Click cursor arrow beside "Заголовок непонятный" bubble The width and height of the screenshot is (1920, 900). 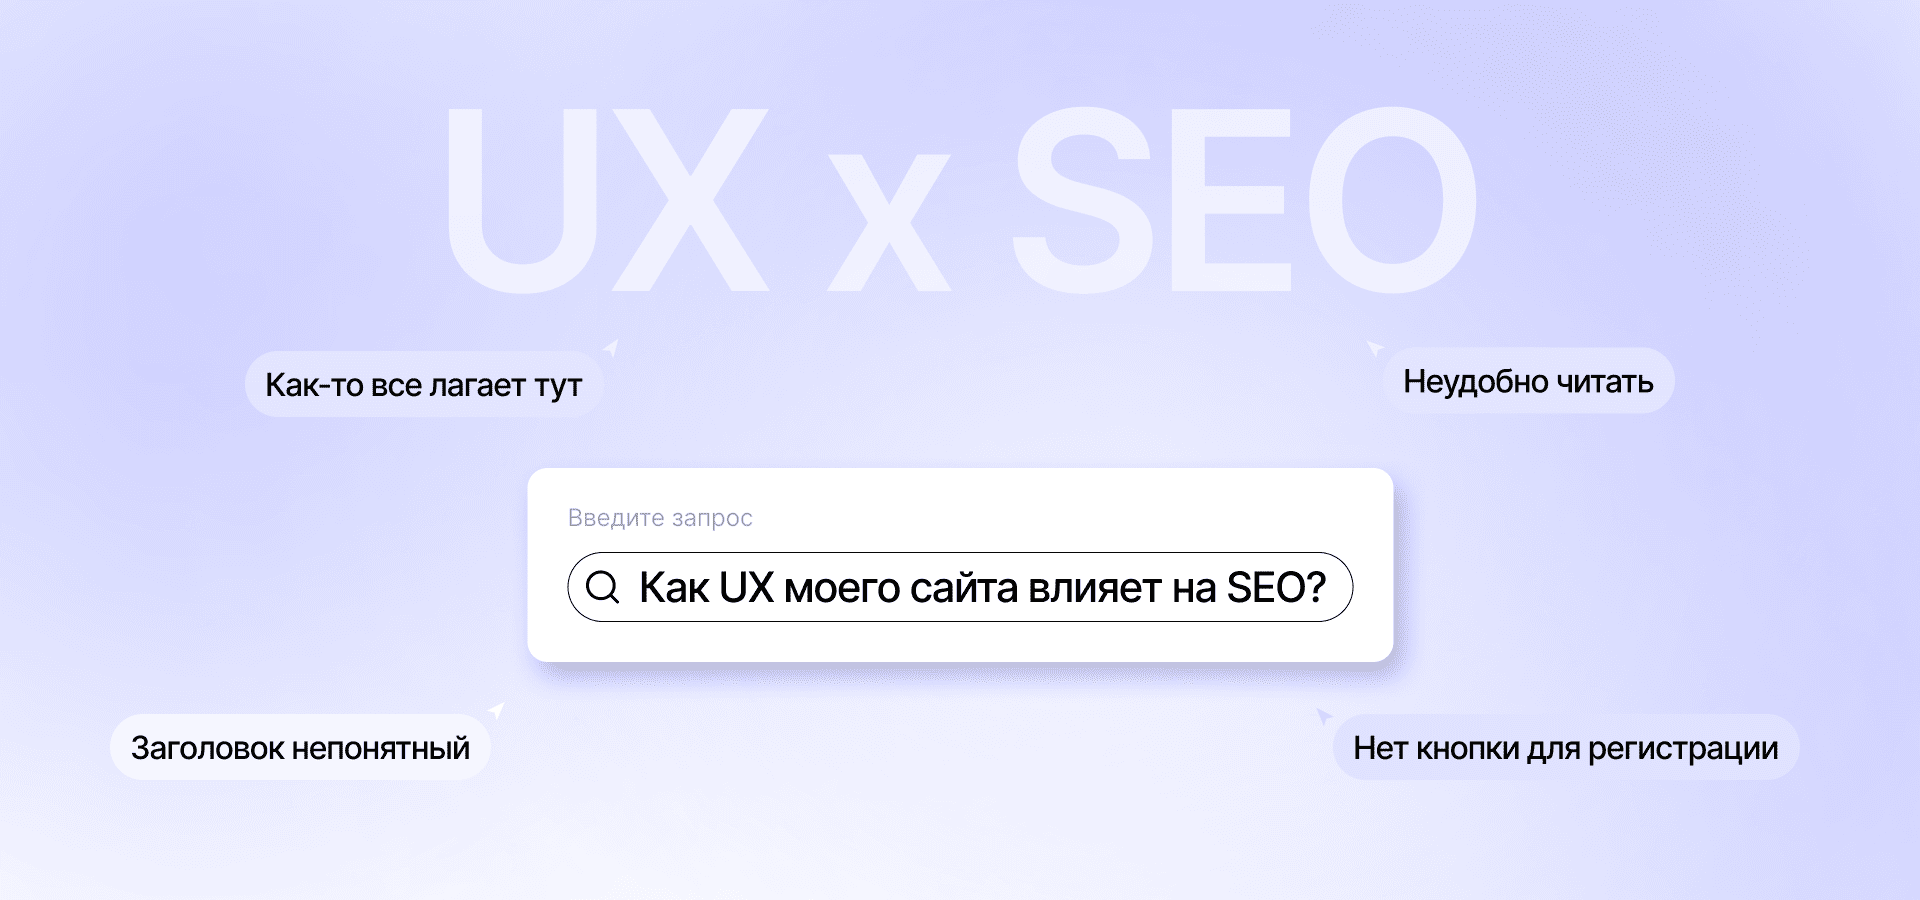[x=496, y=710]
